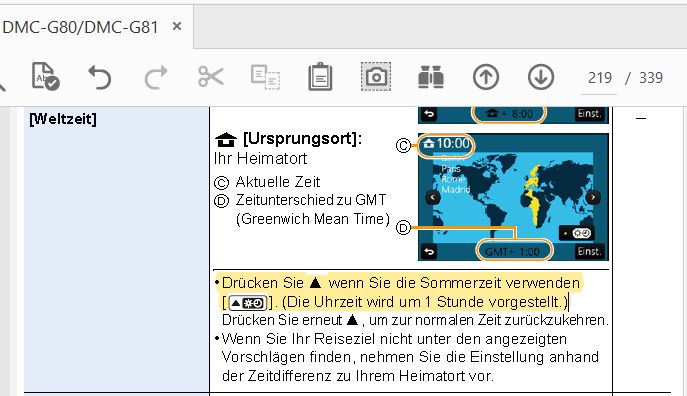Click 'Wenn Sie Ihr Reiseziel nicht' line
Viewport: 687px width, 396px height.
point(394,339)
